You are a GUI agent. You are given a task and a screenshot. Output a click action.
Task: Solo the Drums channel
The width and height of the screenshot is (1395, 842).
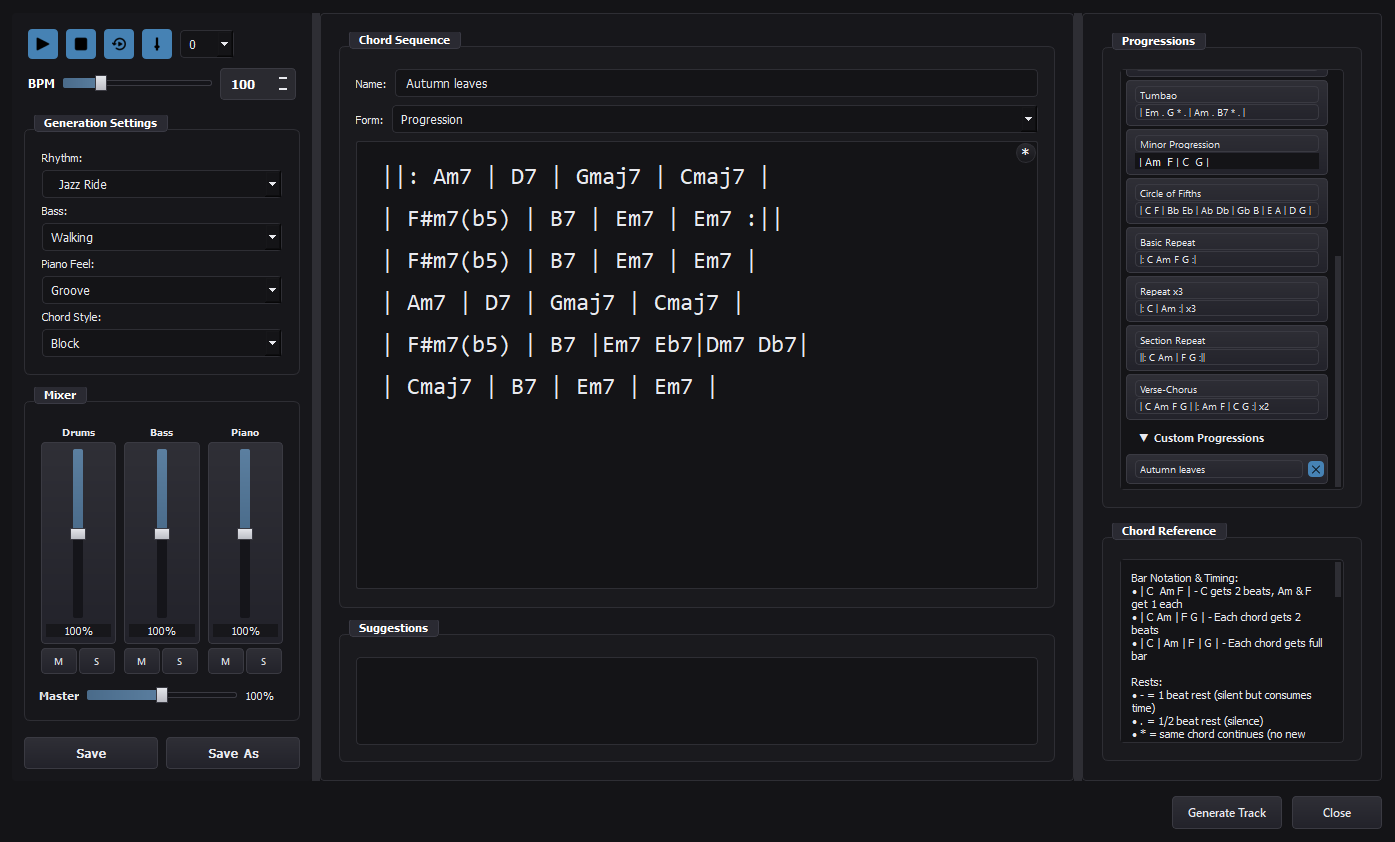pos(96,661)
